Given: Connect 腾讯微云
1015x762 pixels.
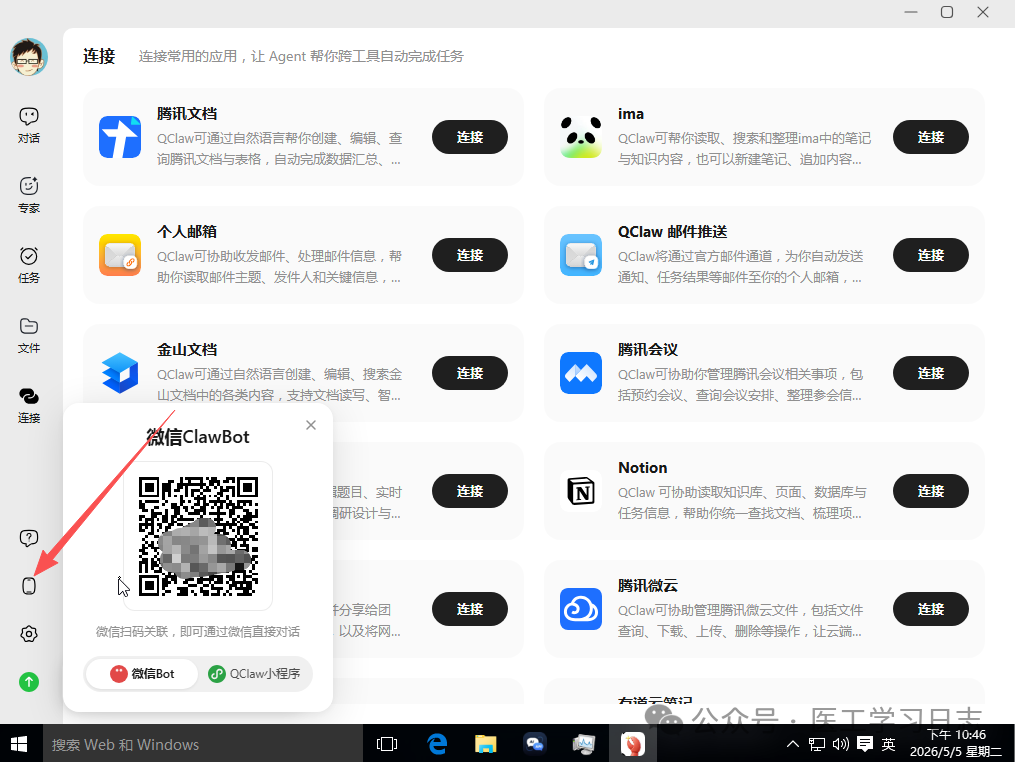Looking at the screenshot, I should point(930,609).
